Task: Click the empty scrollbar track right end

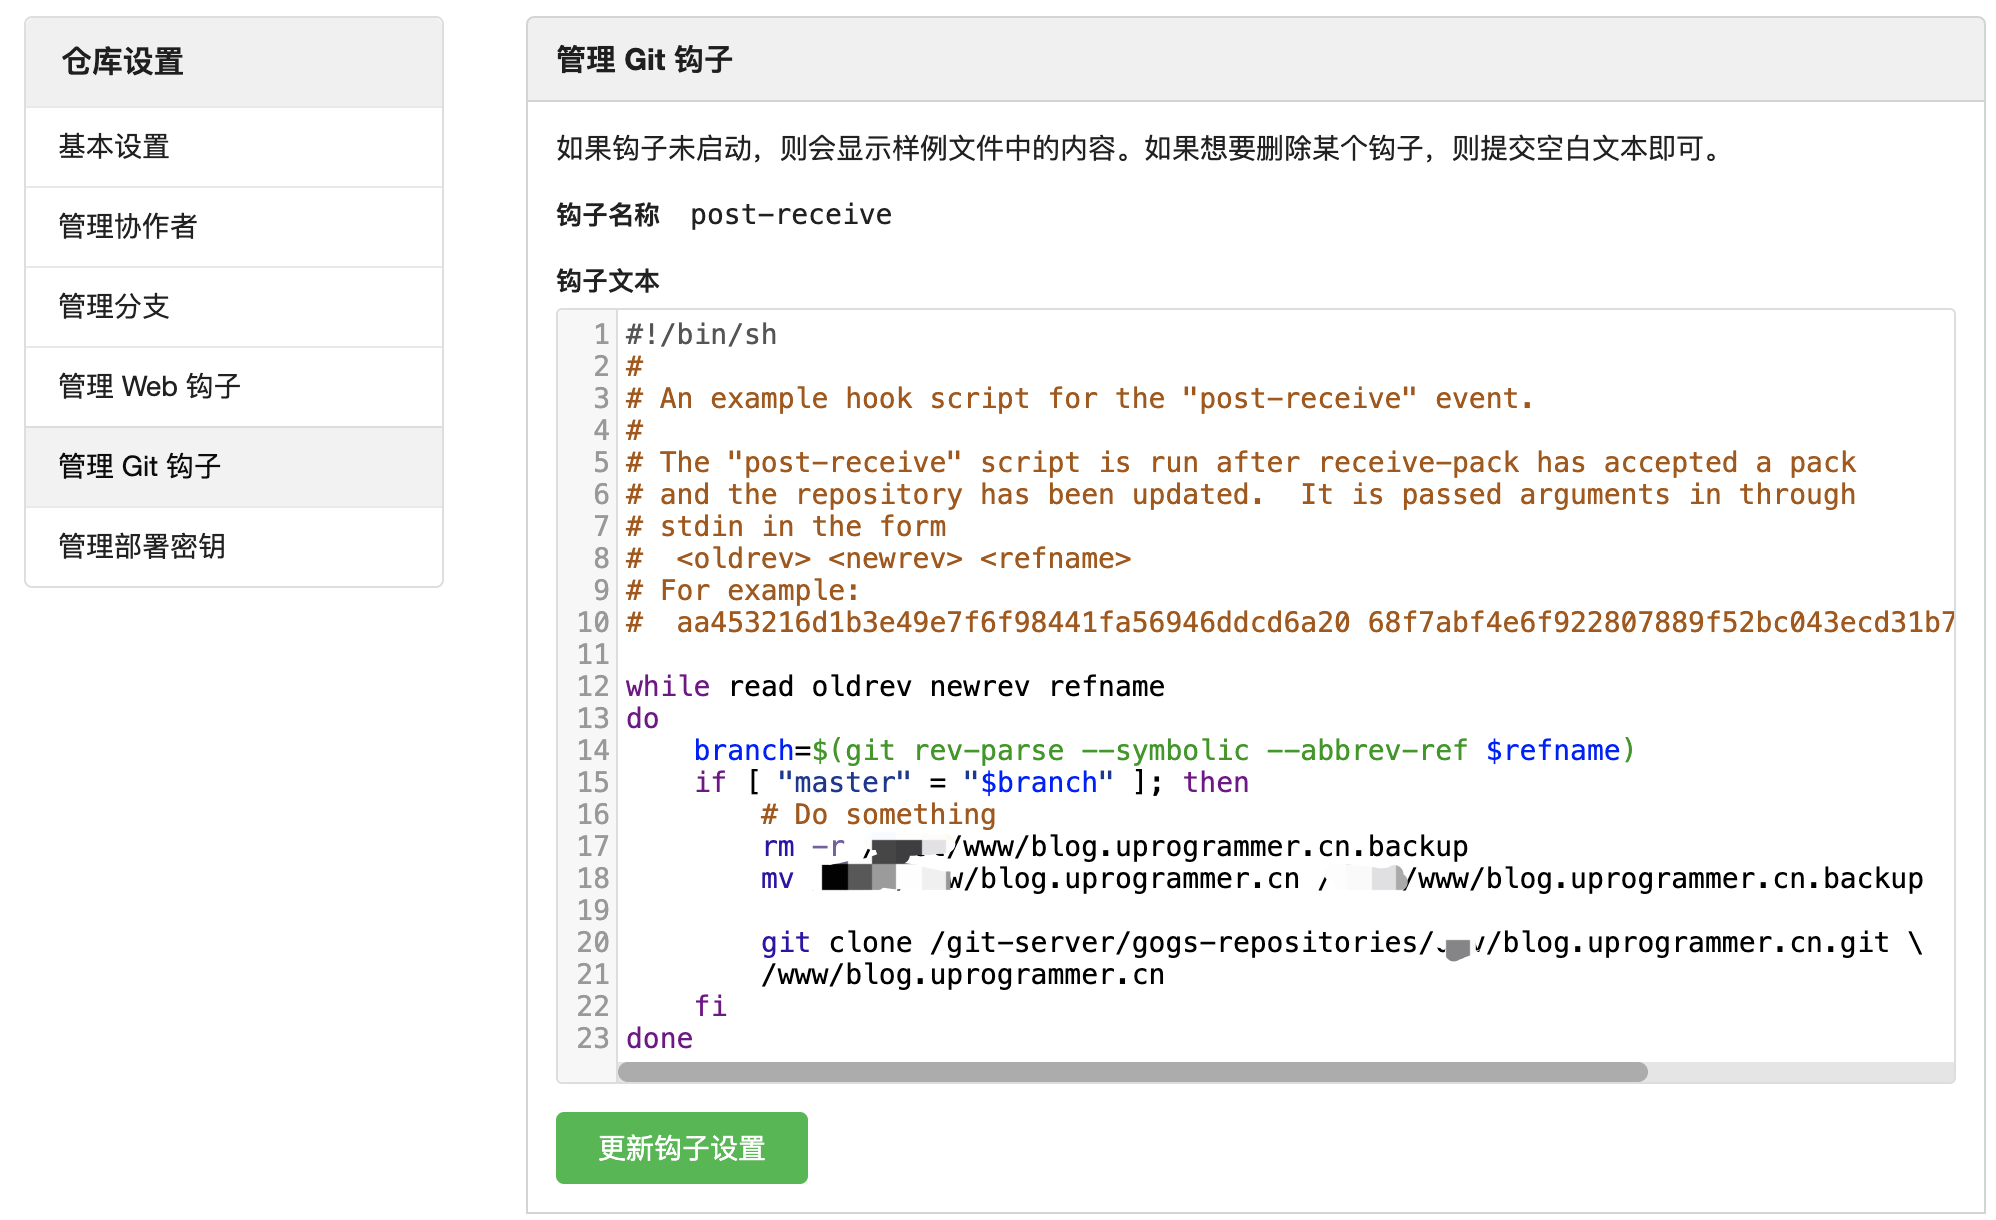Action: pos(1800,1072)
